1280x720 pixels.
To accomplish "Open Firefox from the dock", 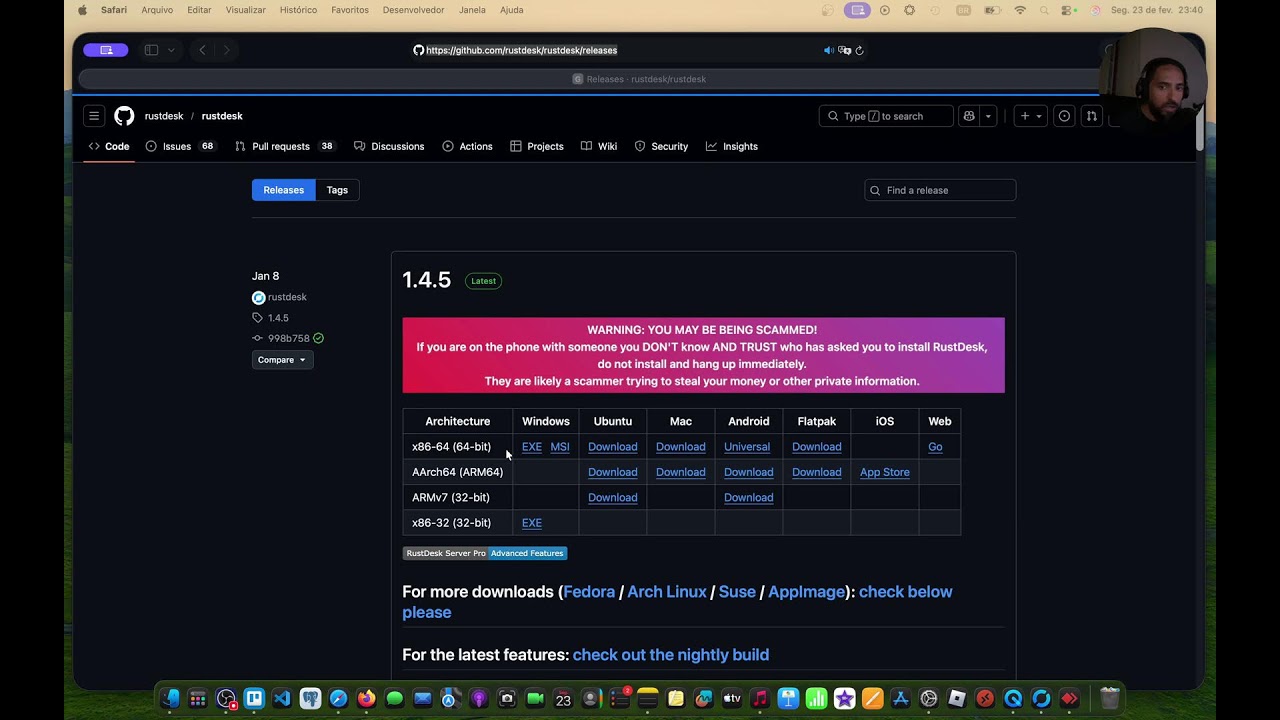I will click(x=366, y=699).
